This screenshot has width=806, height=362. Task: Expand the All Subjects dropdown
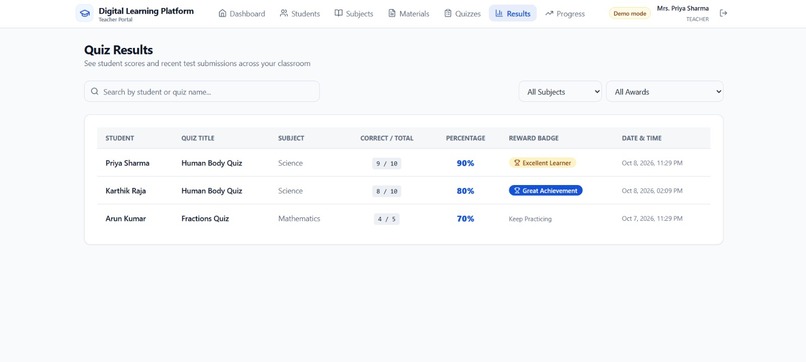coord(560,92)
